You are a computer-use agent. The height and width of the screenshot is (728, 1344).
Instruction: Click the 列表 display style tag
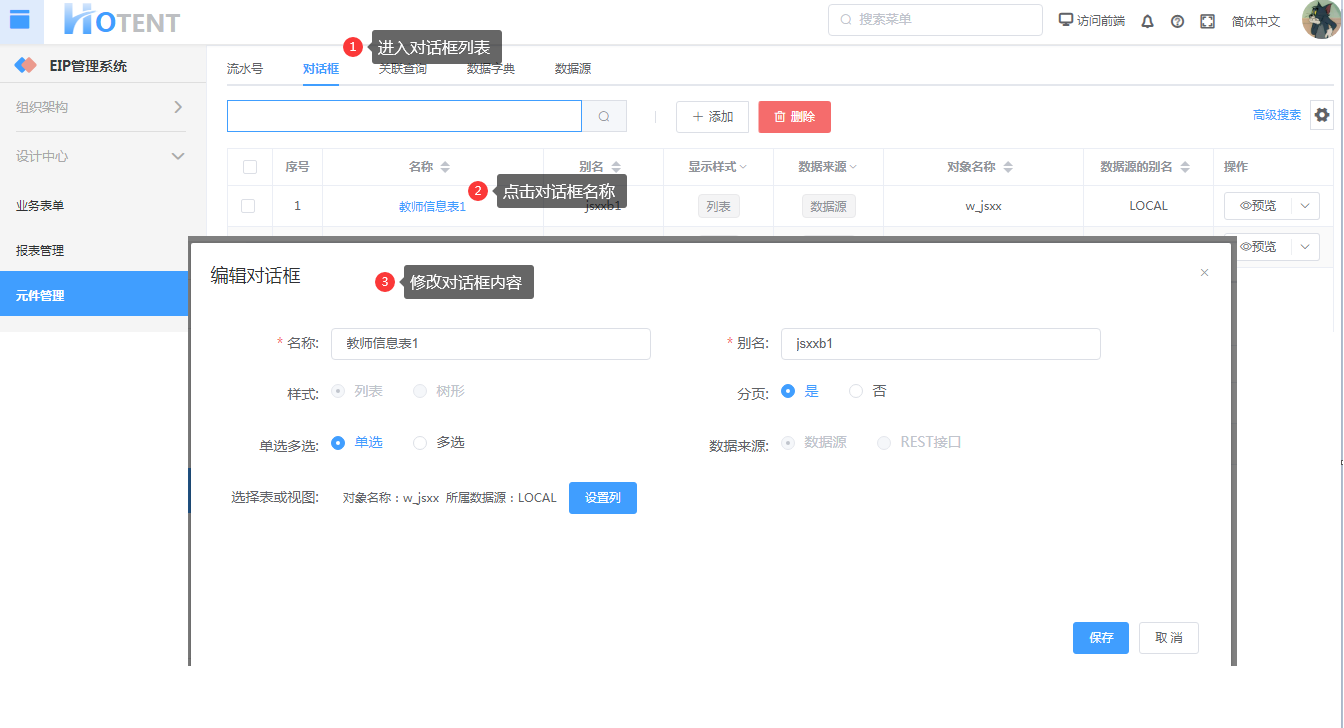[x=718, y=207]
